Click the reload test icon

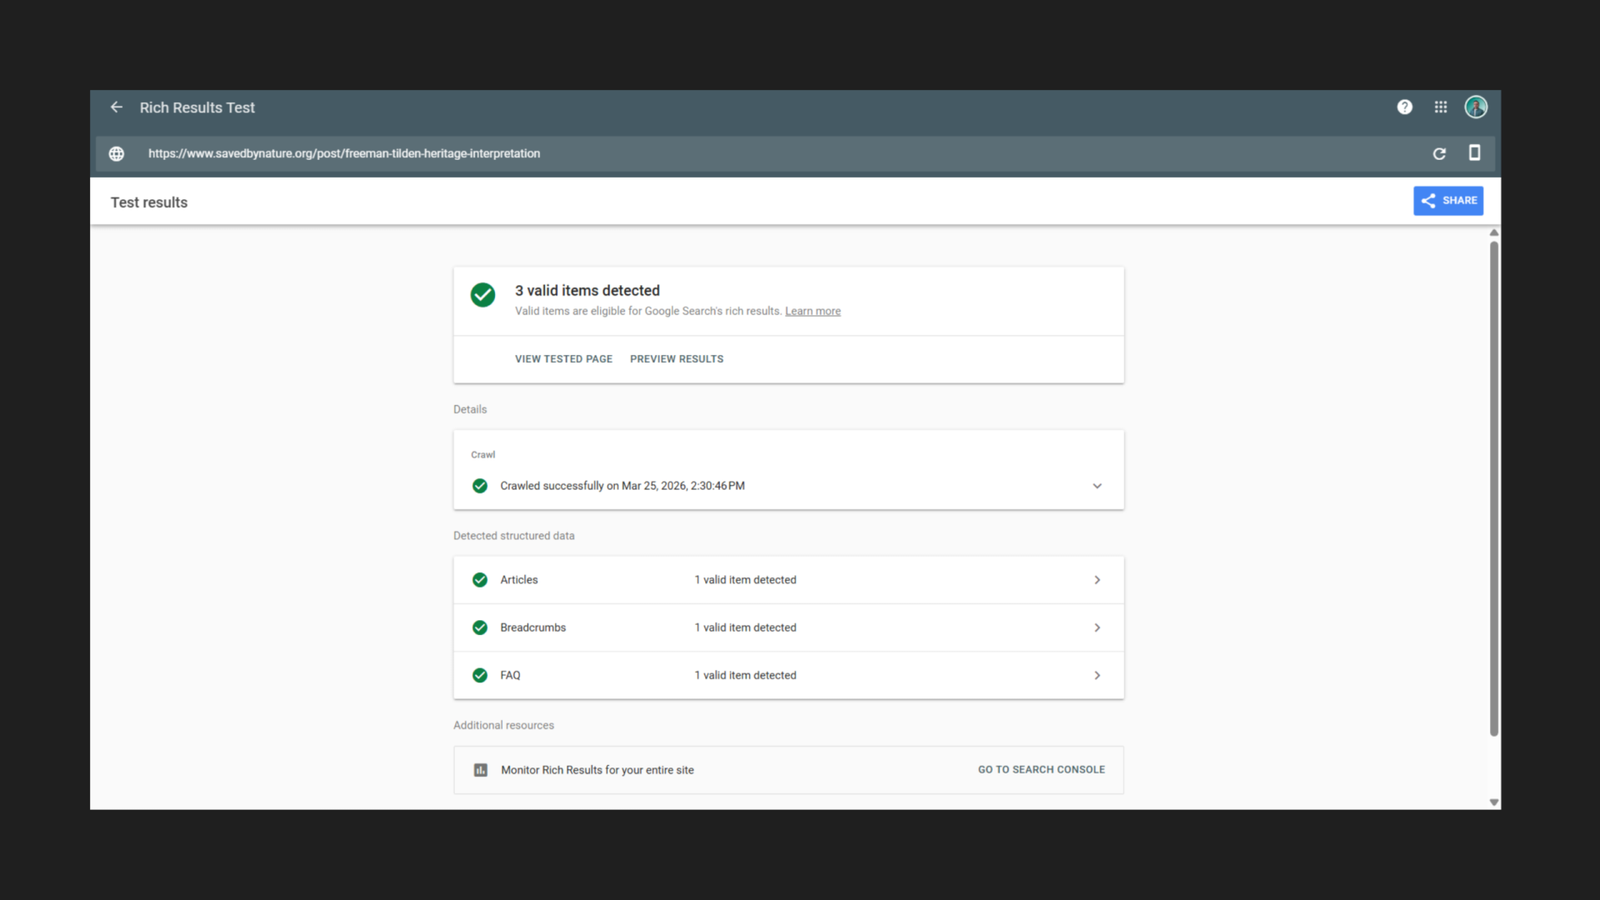pyautogui.click(x=1439, y=154)
